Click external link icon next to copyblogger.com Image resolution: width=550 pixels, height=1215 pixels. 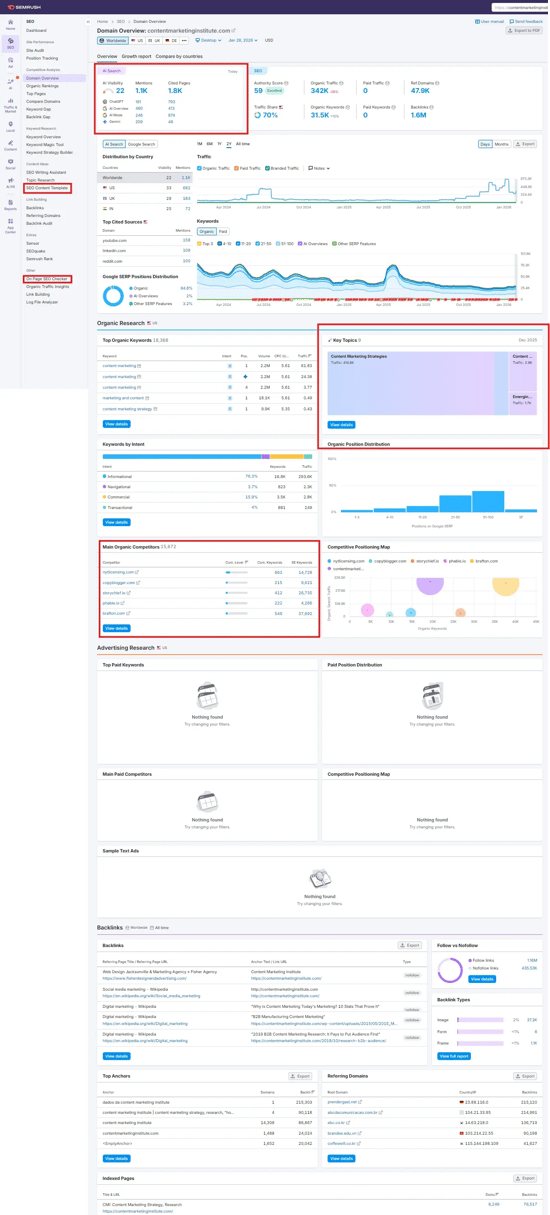138,582
